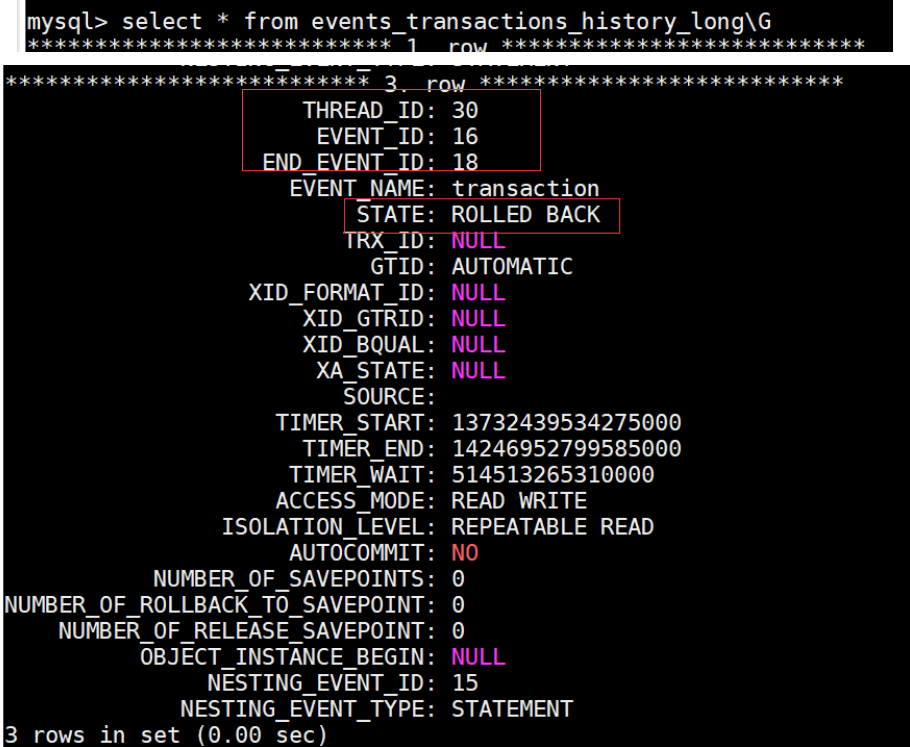Viewport: 910px width, 747px height.
Task: Click the AUTOCOMMIT NO value
Action: [468, 552]
